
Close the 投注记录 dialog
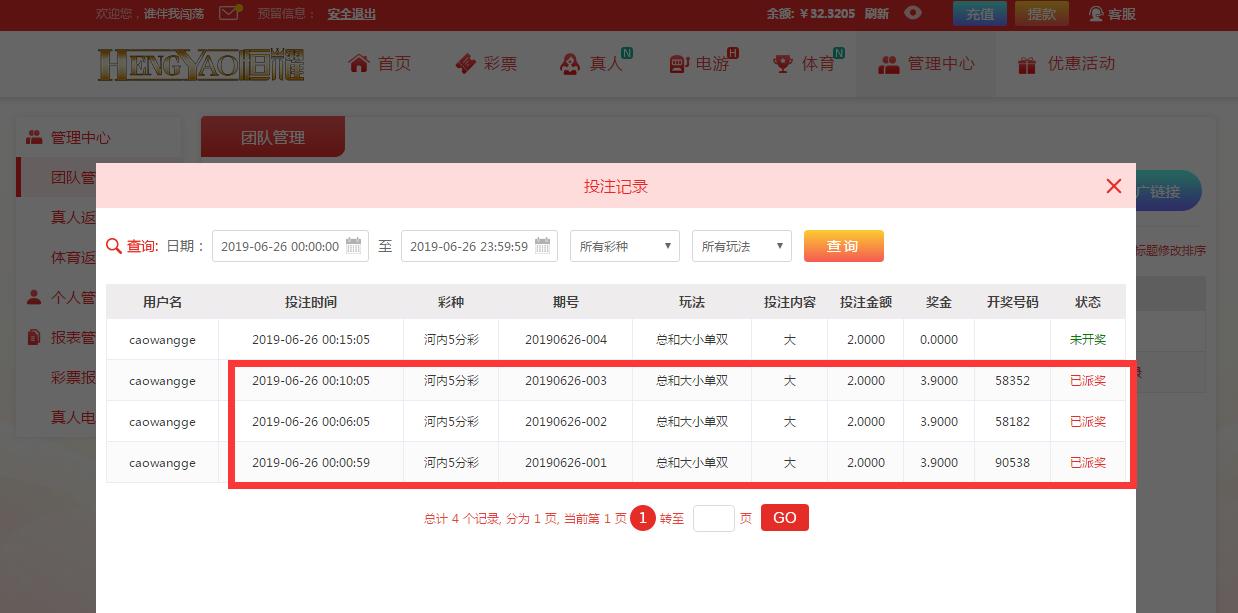coord(1114,186)
